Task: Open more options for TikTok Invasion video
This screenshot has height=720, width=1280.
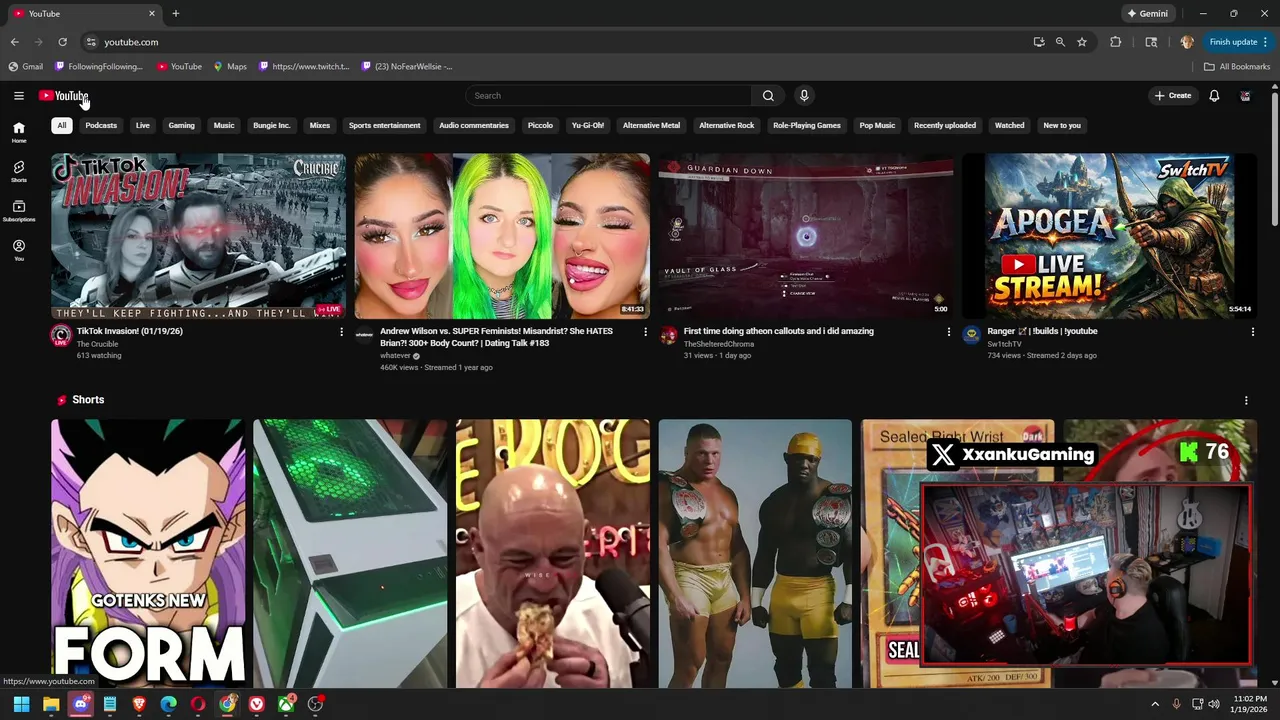Action: (x=341, y=332)
